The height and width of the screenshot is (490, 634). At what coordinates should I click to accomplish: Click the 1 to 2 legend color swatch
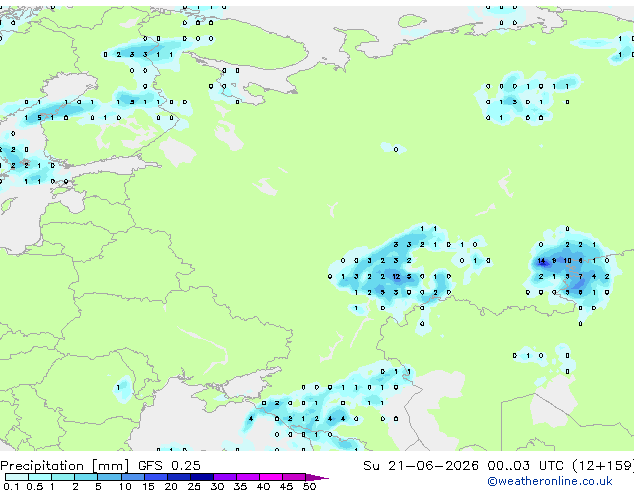(x=63, y=477)
